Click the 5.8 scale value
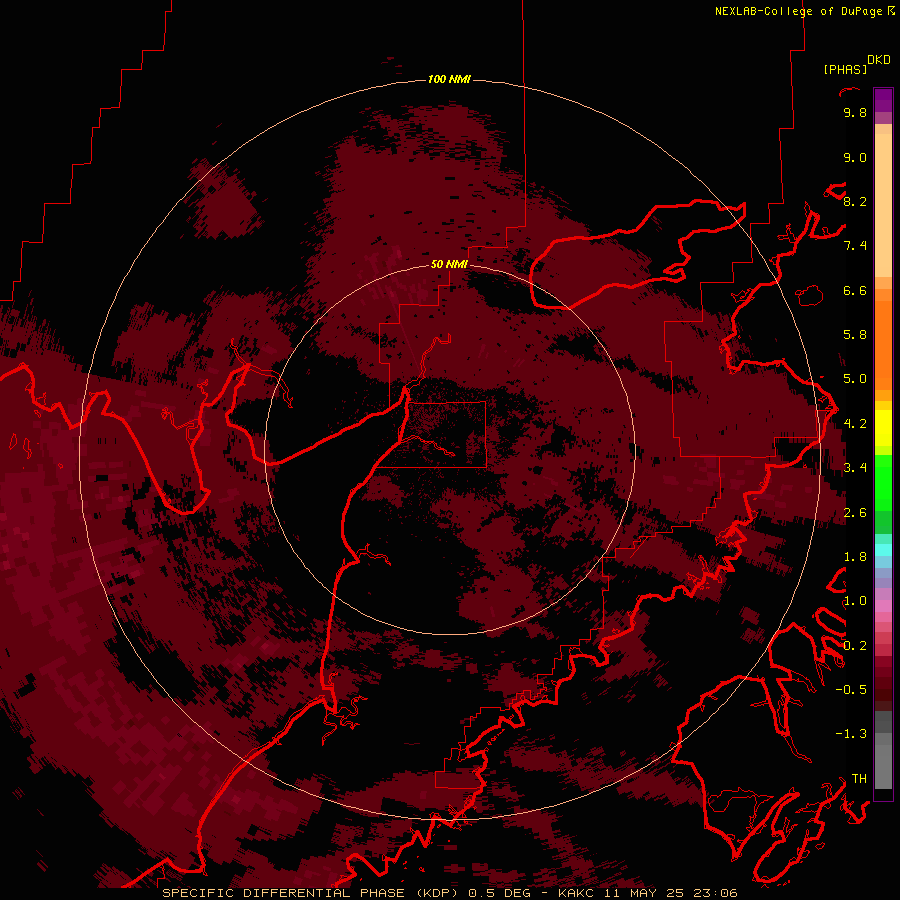Viewport: 900px width, 900px height. click(x=855, y=335)
